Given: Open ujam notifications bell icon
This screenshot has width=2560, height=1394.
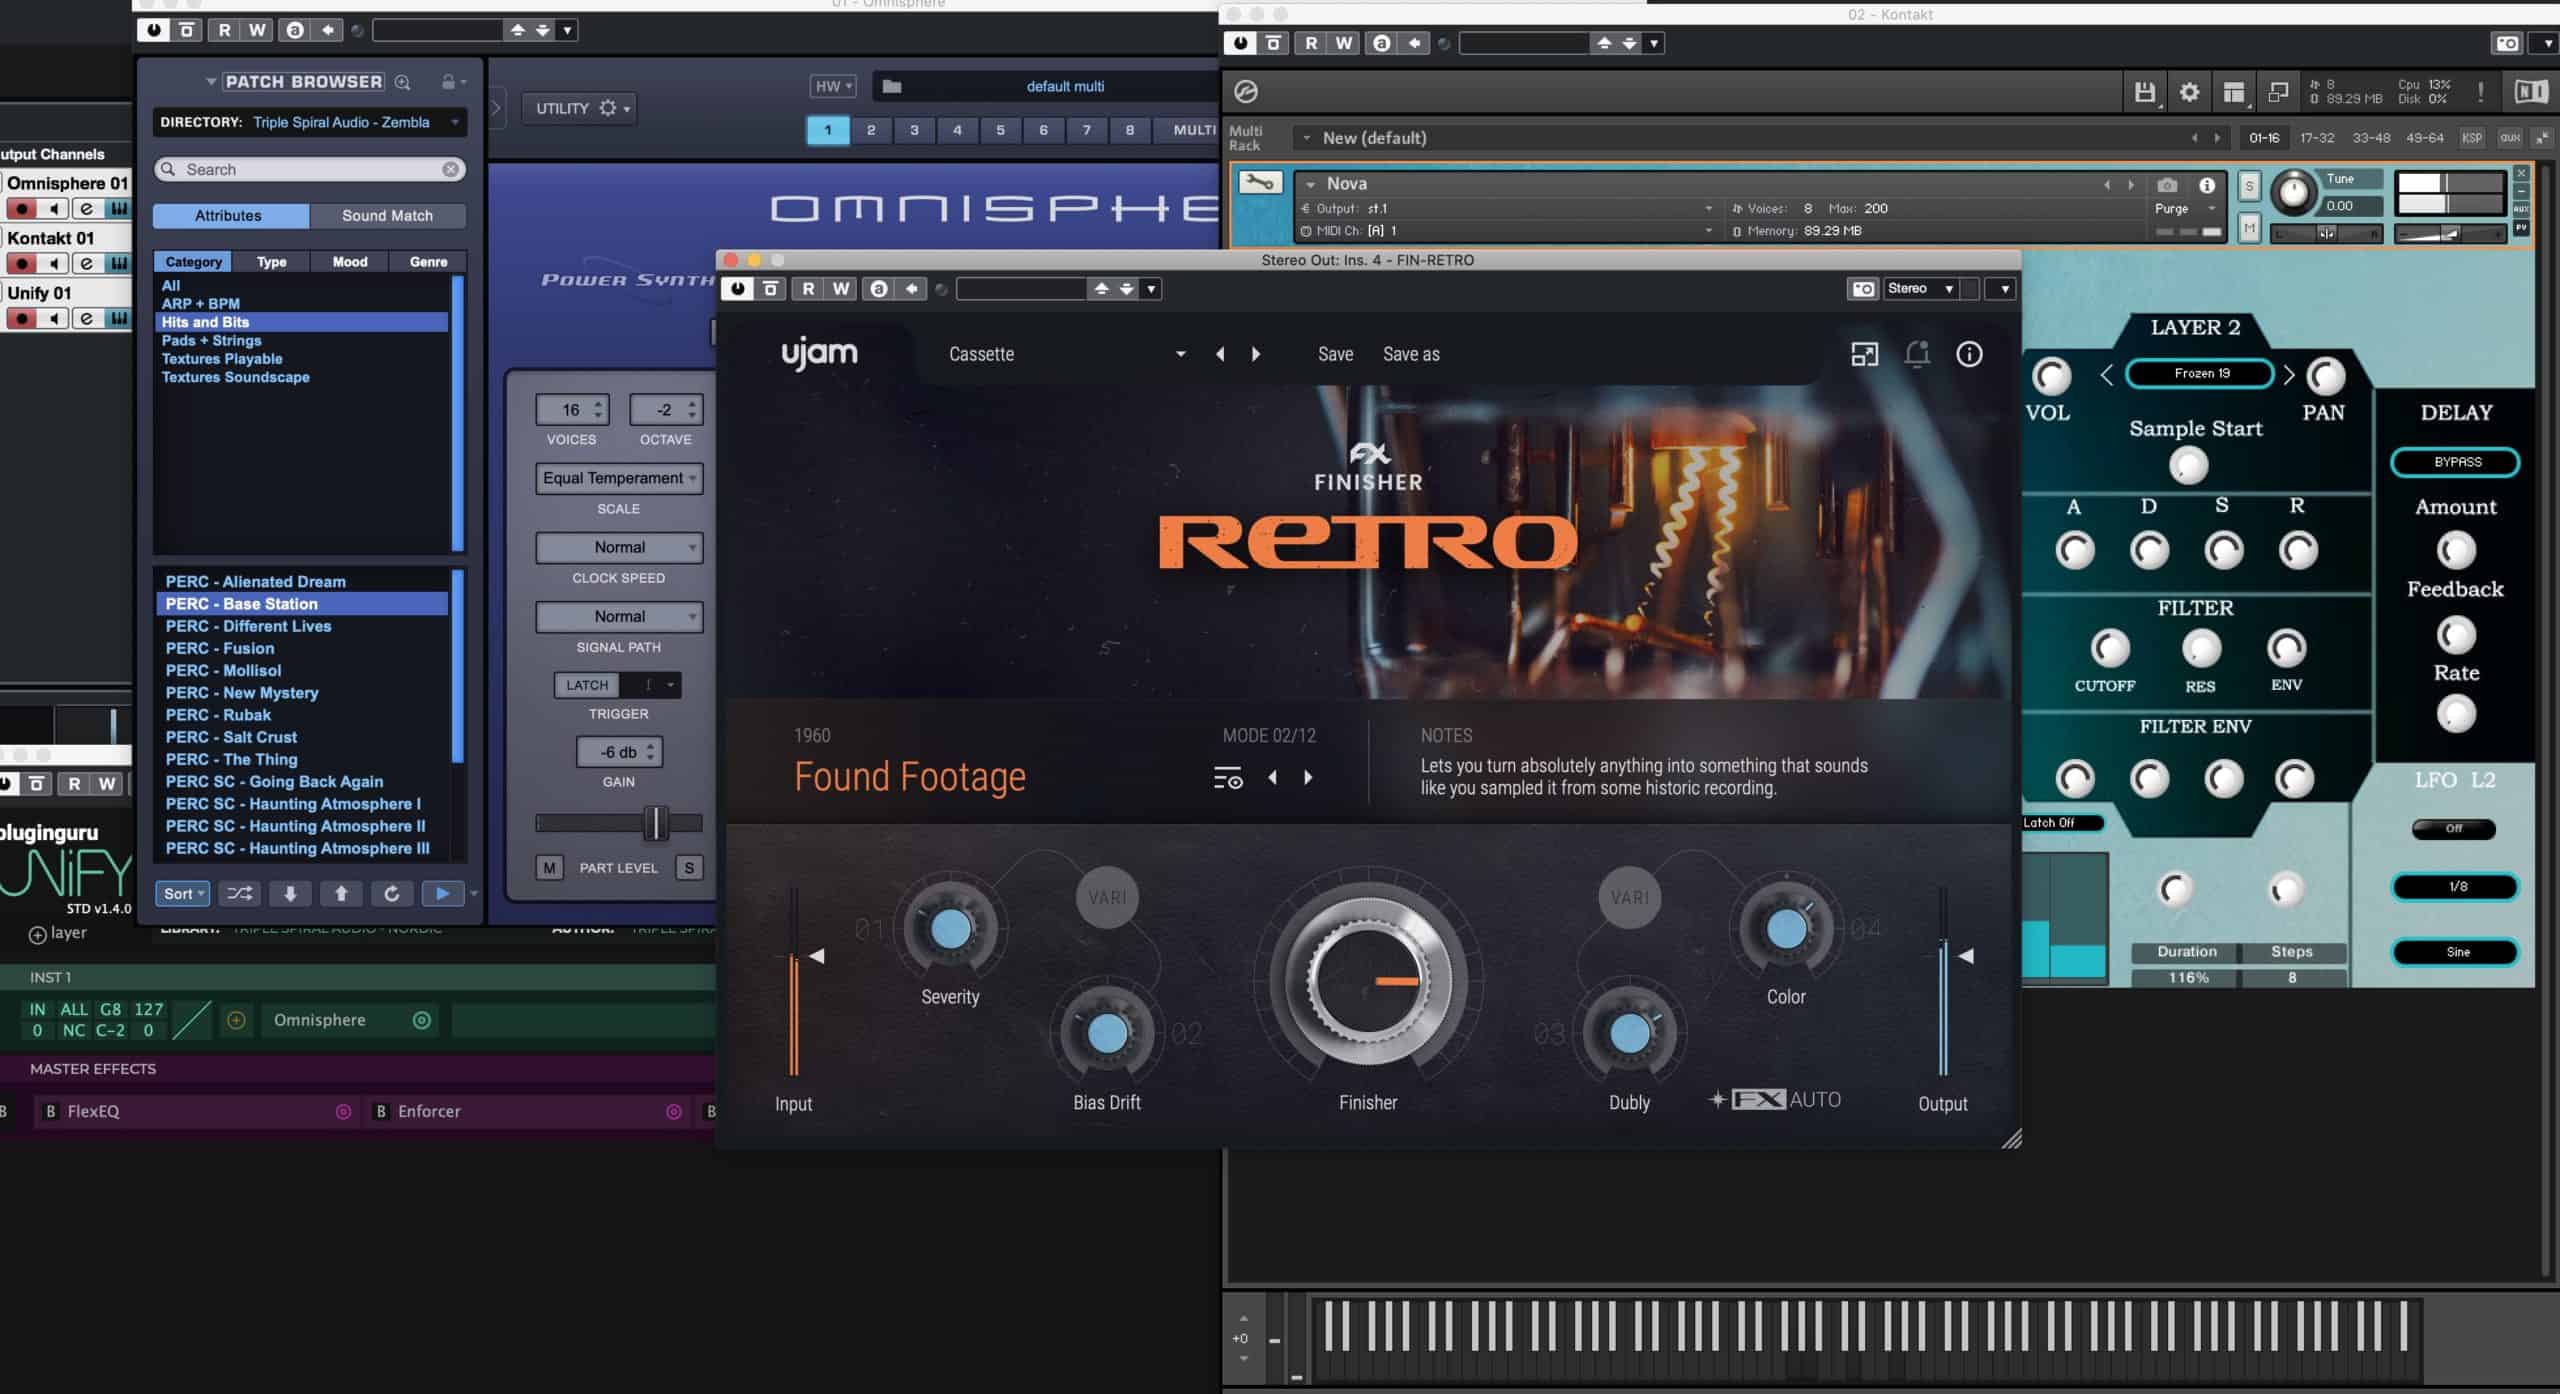Looking at the screenshot, I should 1917,354.
